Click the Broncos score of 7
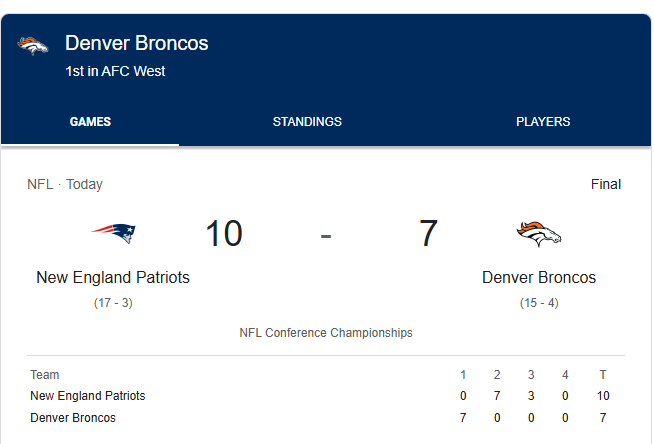Viewport: 654px width, 444px height. click(428, 234)
